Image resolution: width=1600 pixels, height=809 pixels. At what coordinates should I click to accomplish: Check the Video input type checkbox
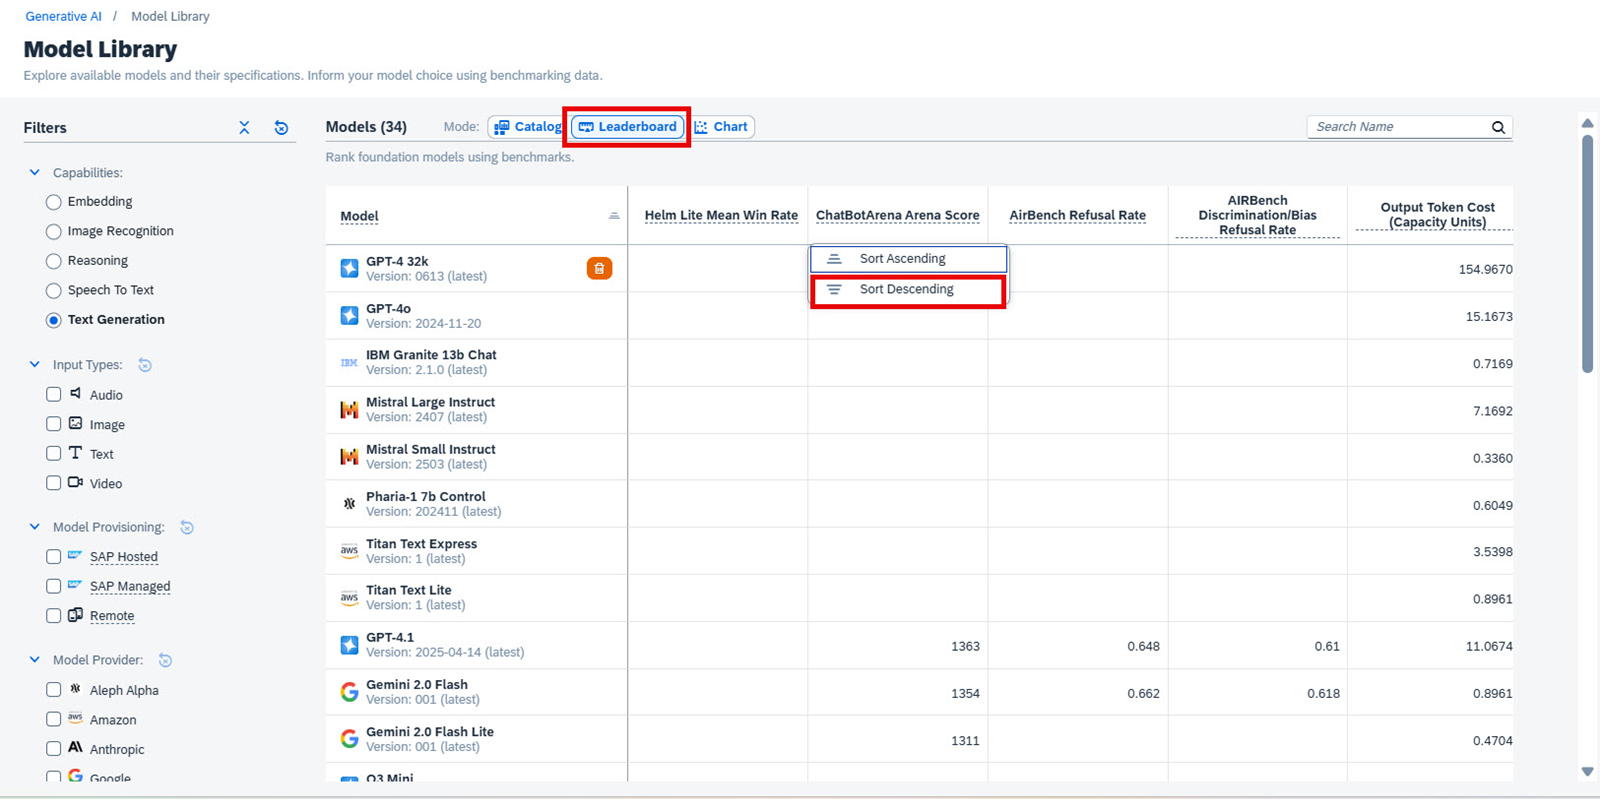click(54, 483)
